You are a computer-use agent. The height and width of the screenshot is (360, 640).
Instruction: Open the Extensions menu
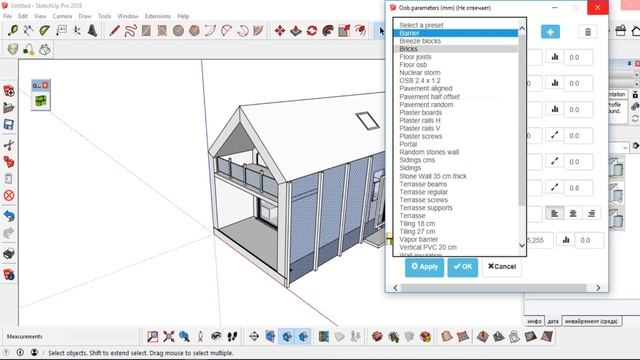(x=158, y=16)
